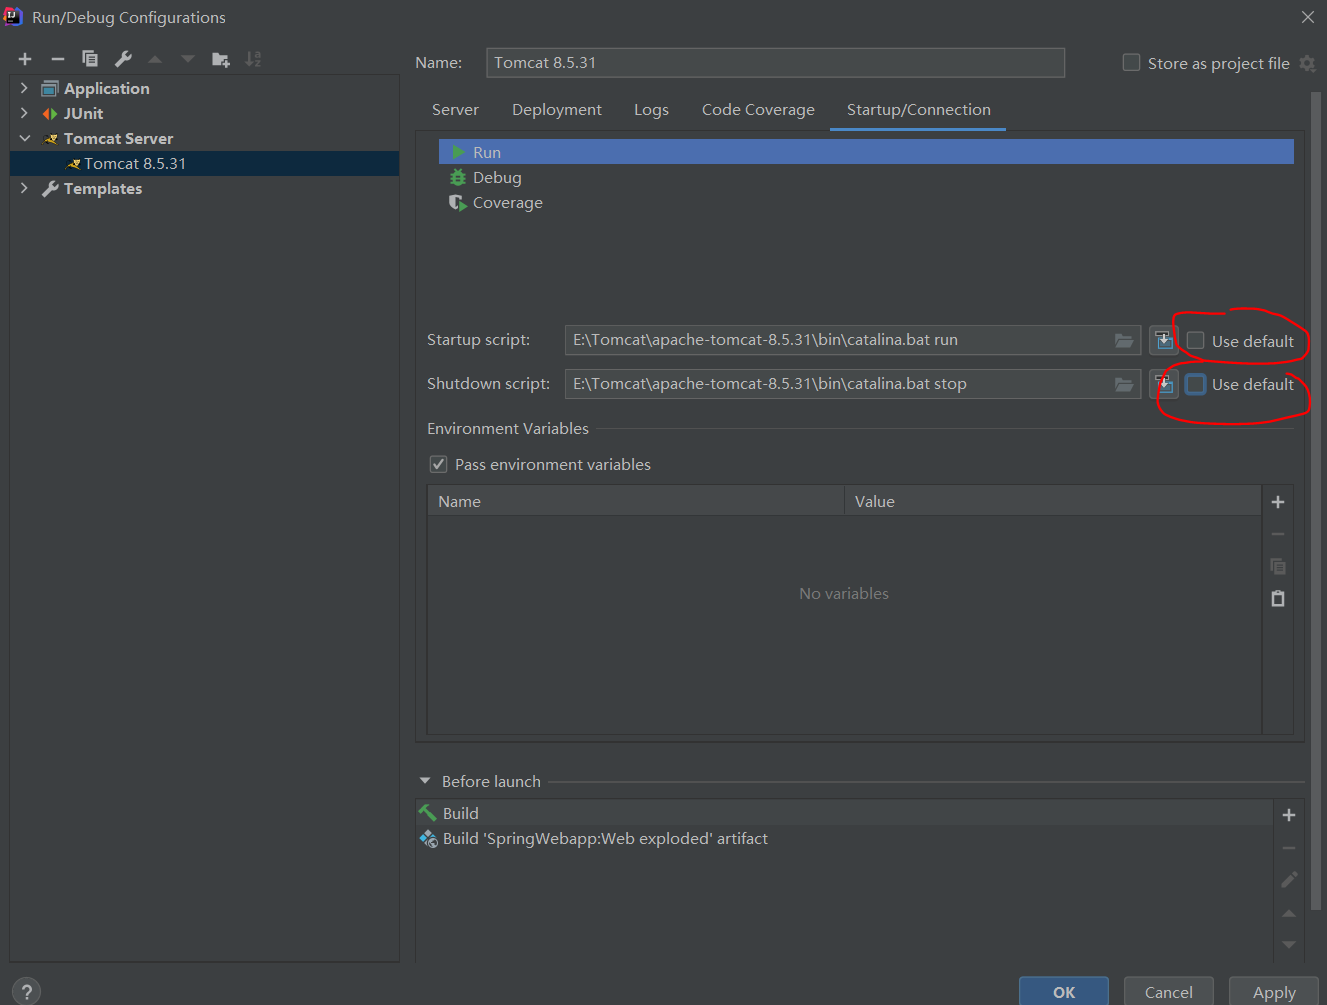
Task: Click the Value column header
Action: 1053,501
